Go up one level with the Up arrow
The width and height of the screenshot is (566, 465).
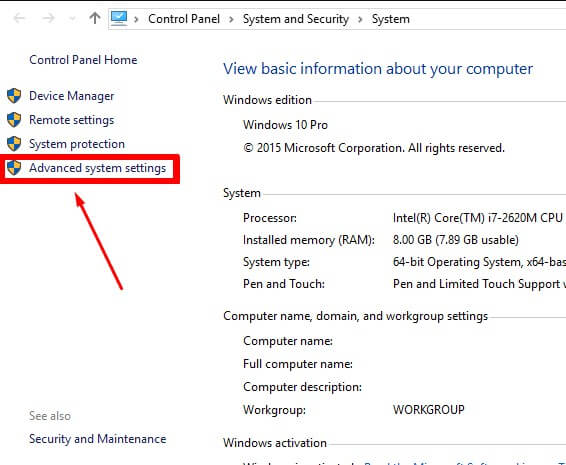point(95,18)
